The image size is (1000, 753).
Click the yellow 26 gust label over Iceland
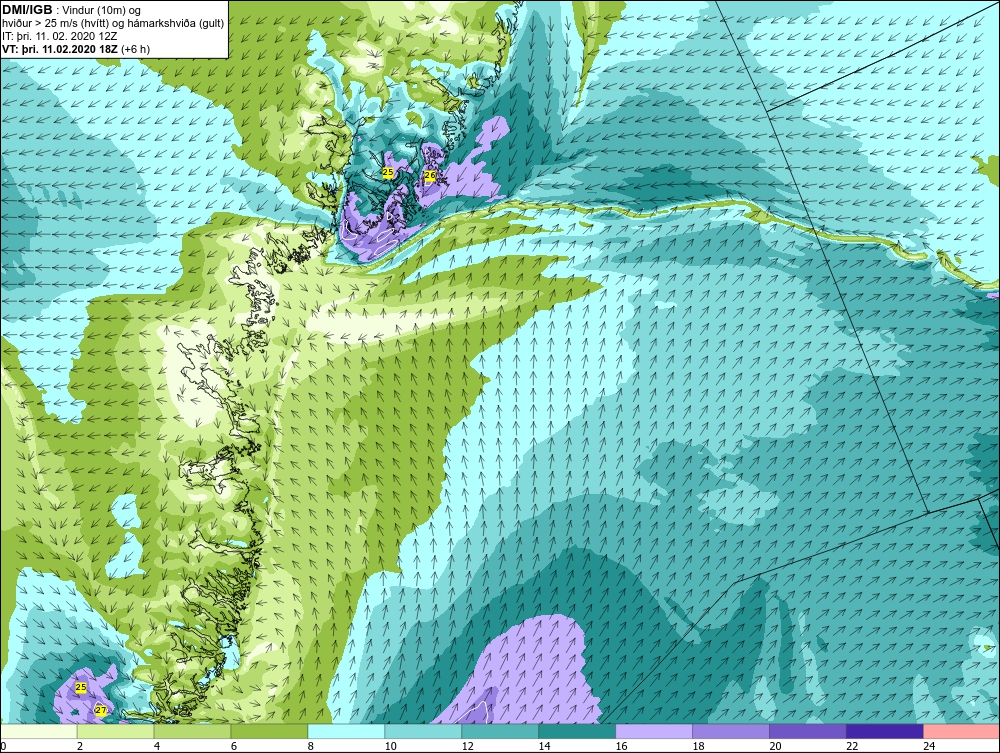pos(430,175)
